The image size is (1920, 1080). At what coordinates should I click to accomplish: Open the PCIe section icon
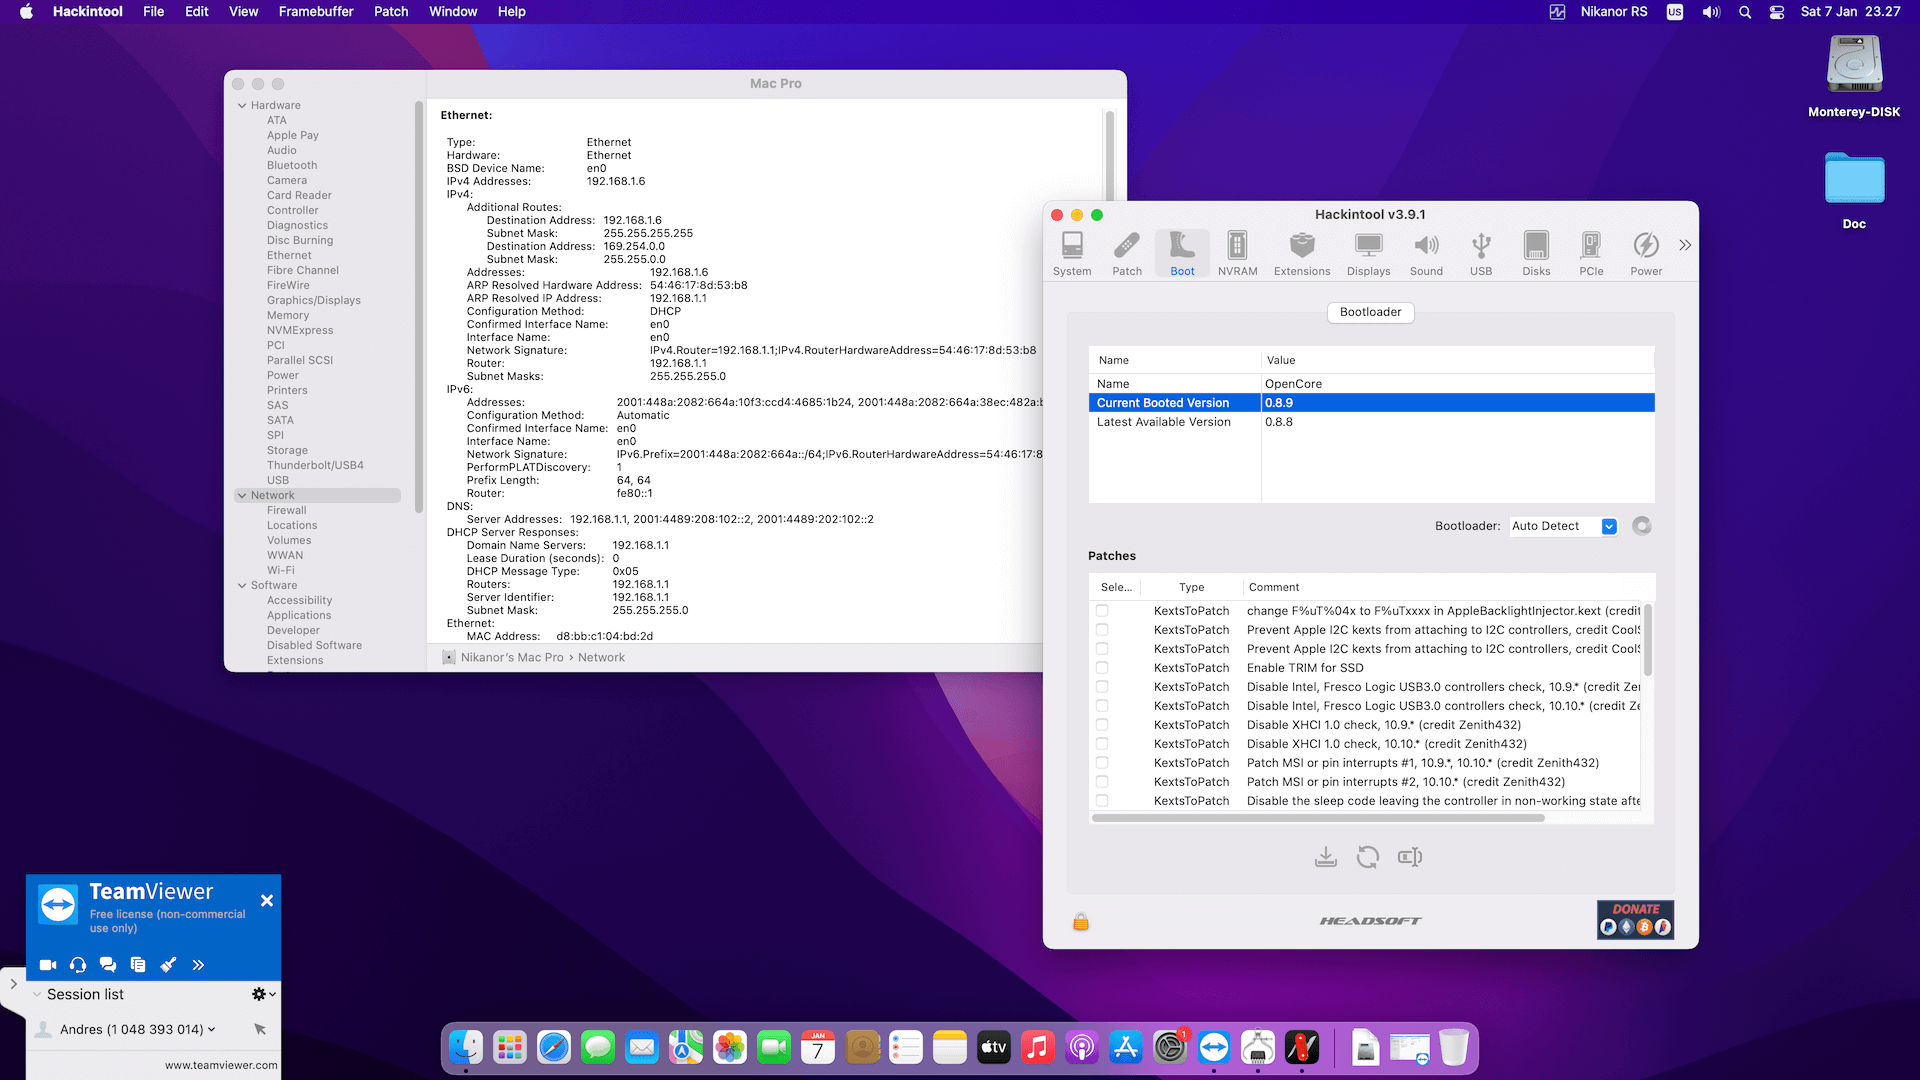tap(1590, 253)
